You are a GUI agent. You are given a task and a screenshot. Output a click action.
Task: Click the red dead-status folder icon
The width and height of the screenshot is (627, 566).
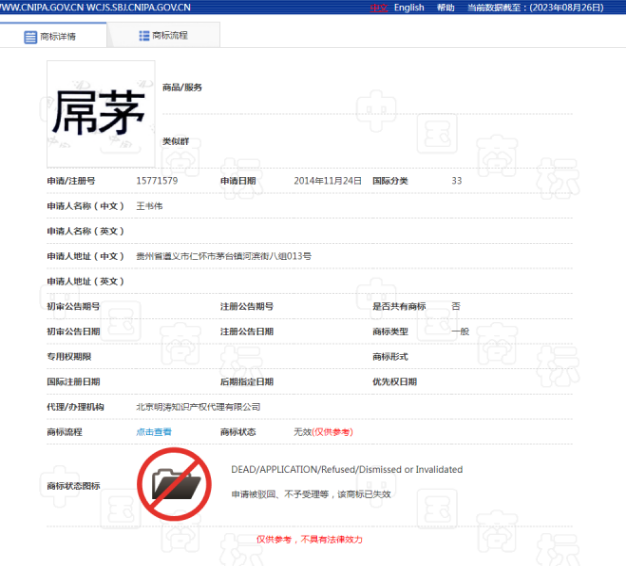tap(173, 483)
